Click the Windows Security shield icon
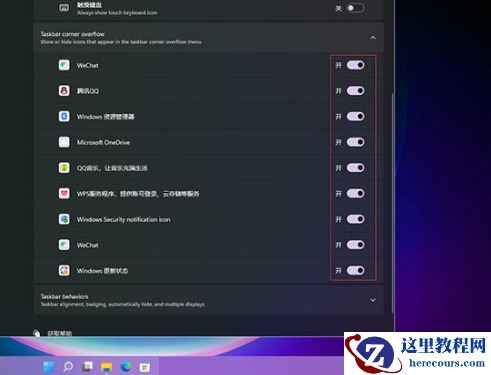The height and width of the screenshot is (375, 491). [64, 219]
